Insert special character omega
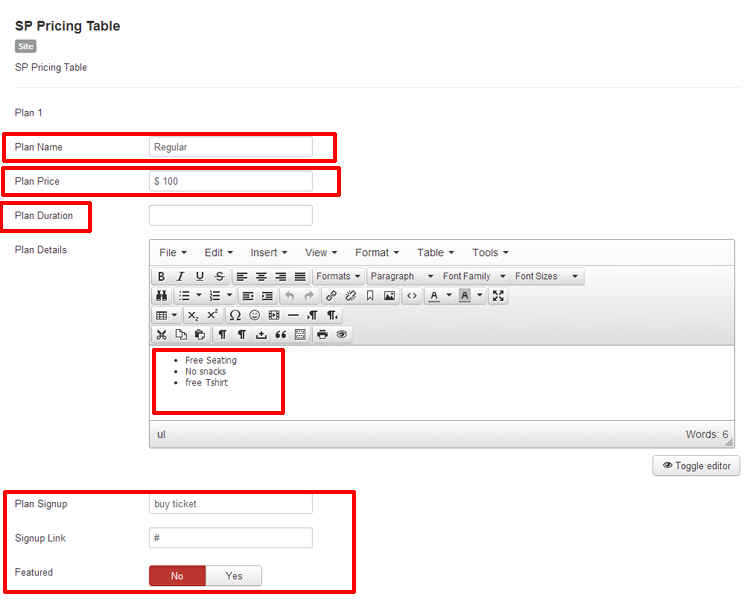 pyautogui.click(x=235, y=316)
